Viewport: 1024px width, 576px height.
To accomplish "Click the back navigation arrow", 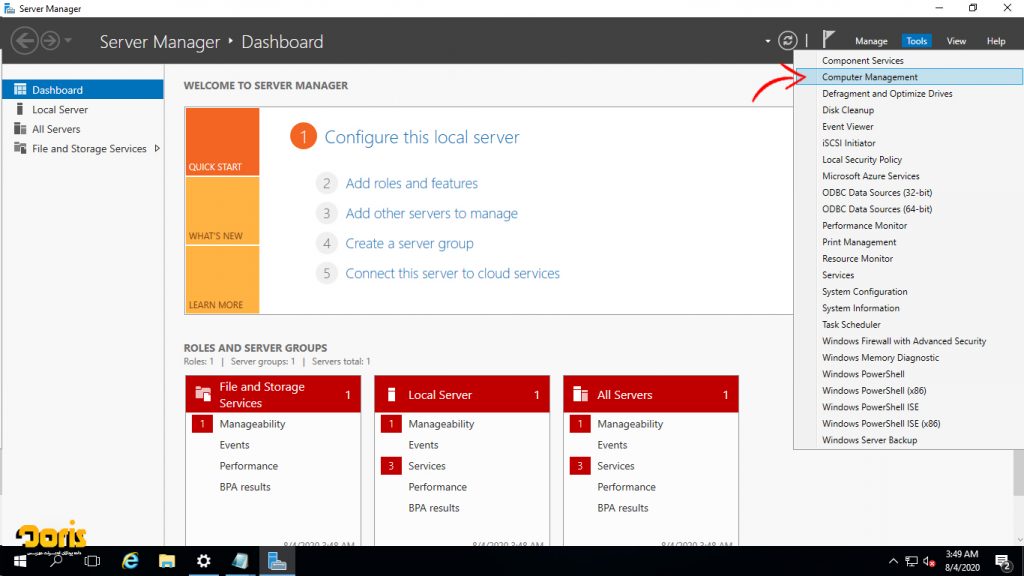I will [x=24, y=41].
